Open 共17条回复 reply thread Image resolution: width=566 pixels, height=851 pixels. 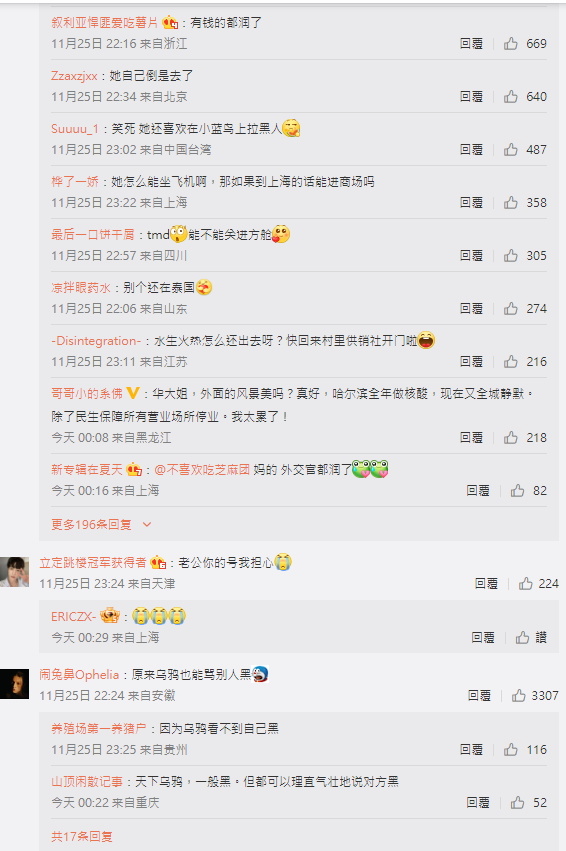coord(82,836)
